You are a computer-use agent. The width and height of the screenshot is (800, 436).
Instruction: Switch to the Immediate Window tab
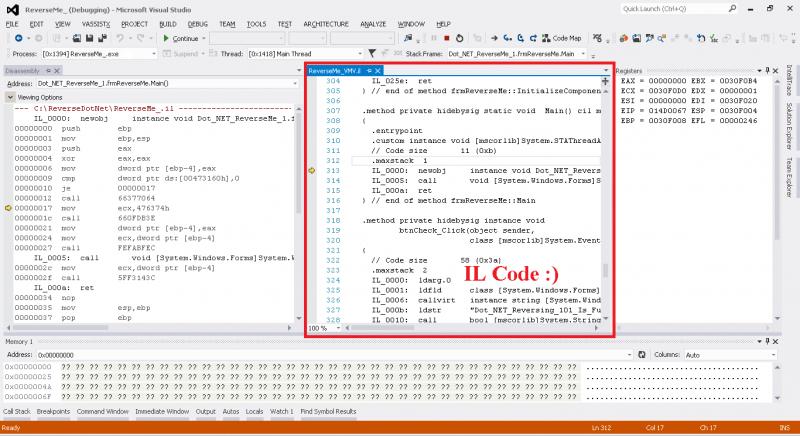click(162, 411)
